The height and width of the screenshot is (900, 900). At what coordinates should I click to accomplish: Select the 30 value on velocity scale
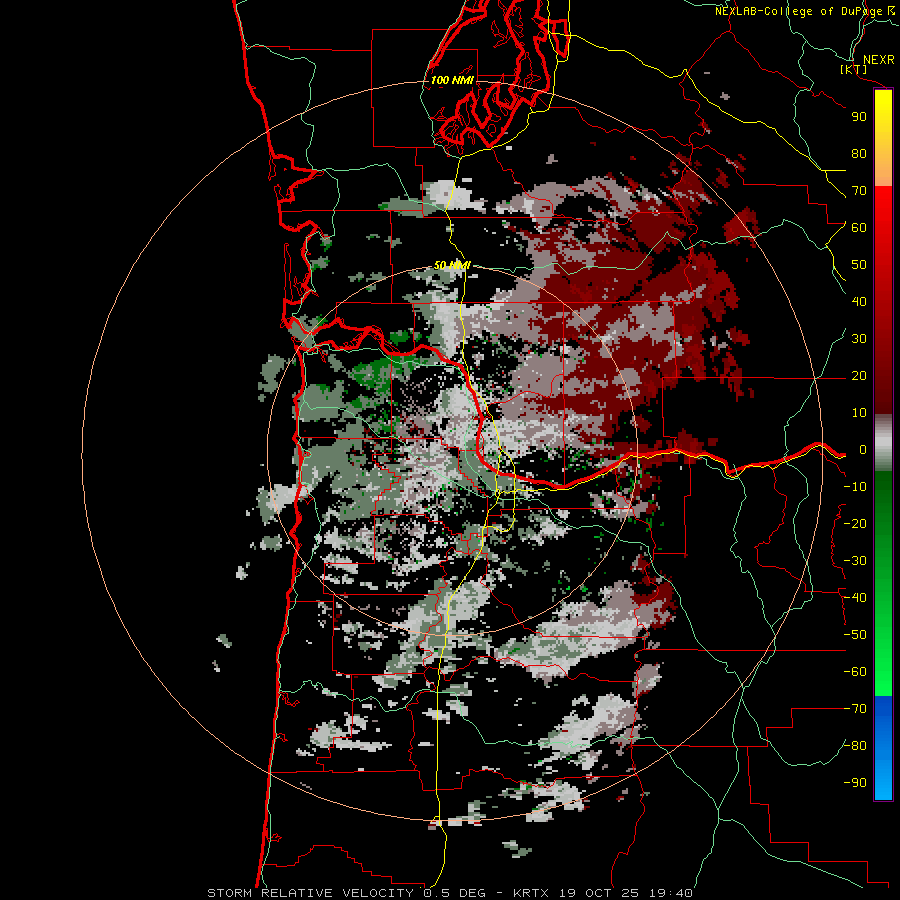[859, 339]
